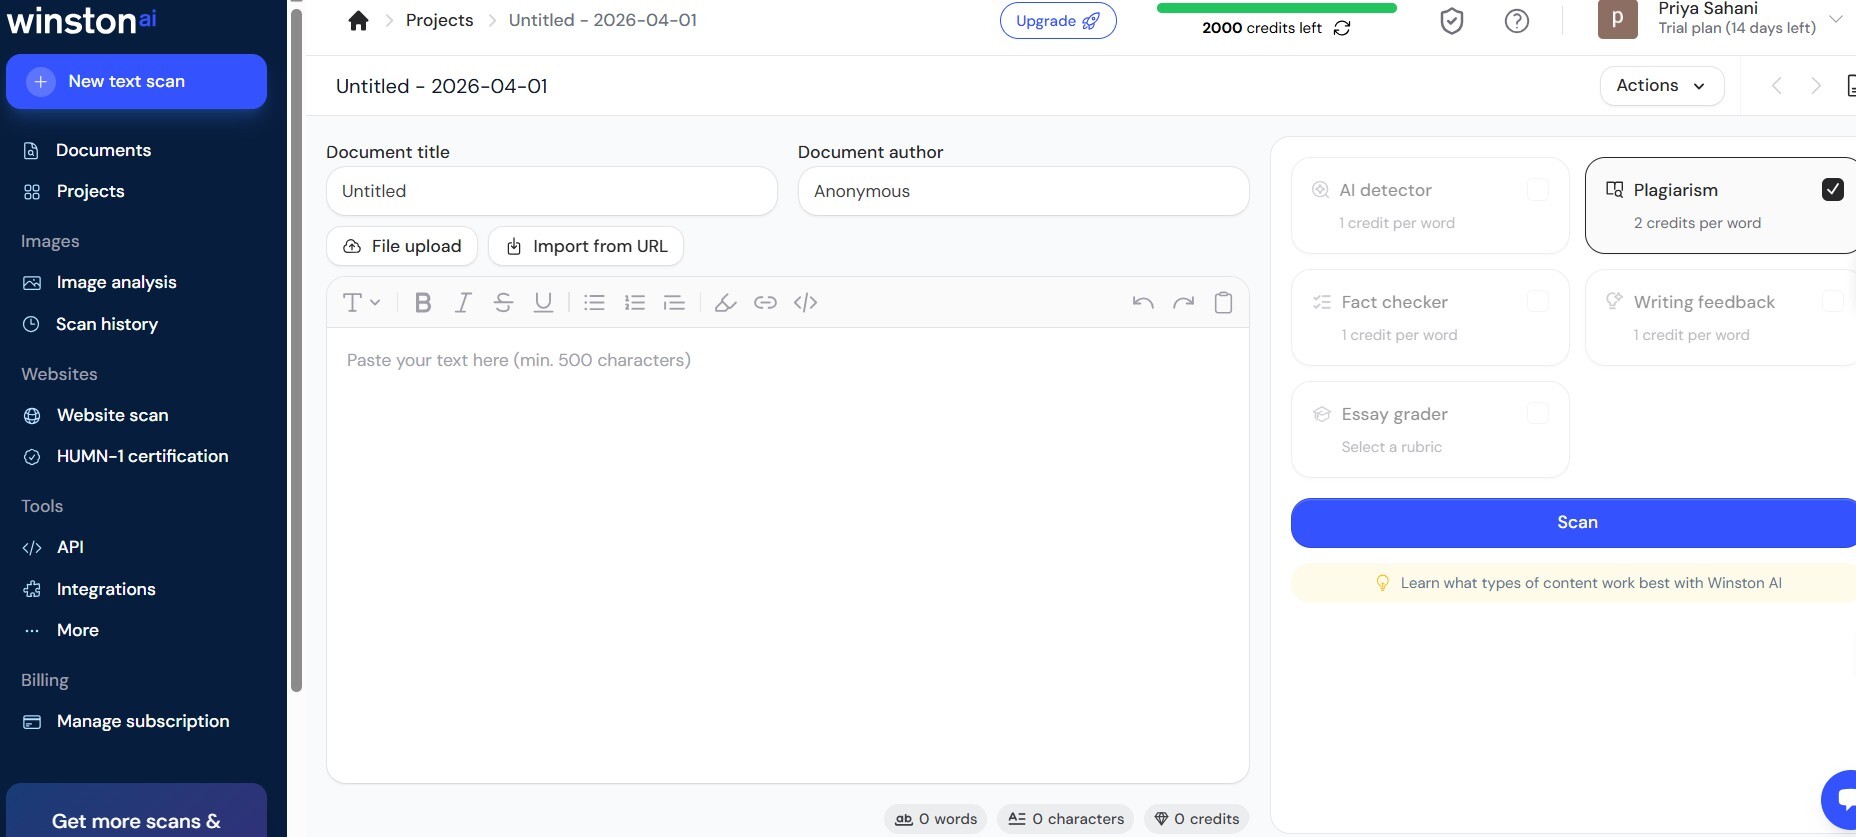Enable the Essay grader checkbox

1538,413
